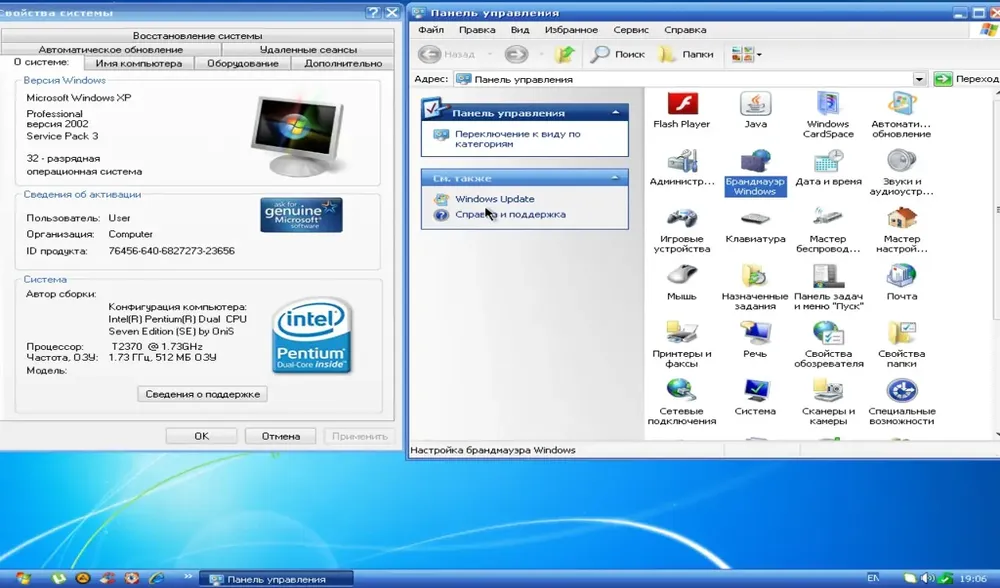1000x588 pixels.
Task: Expand the address bar dropdown arrow
Action: point(919,79)
